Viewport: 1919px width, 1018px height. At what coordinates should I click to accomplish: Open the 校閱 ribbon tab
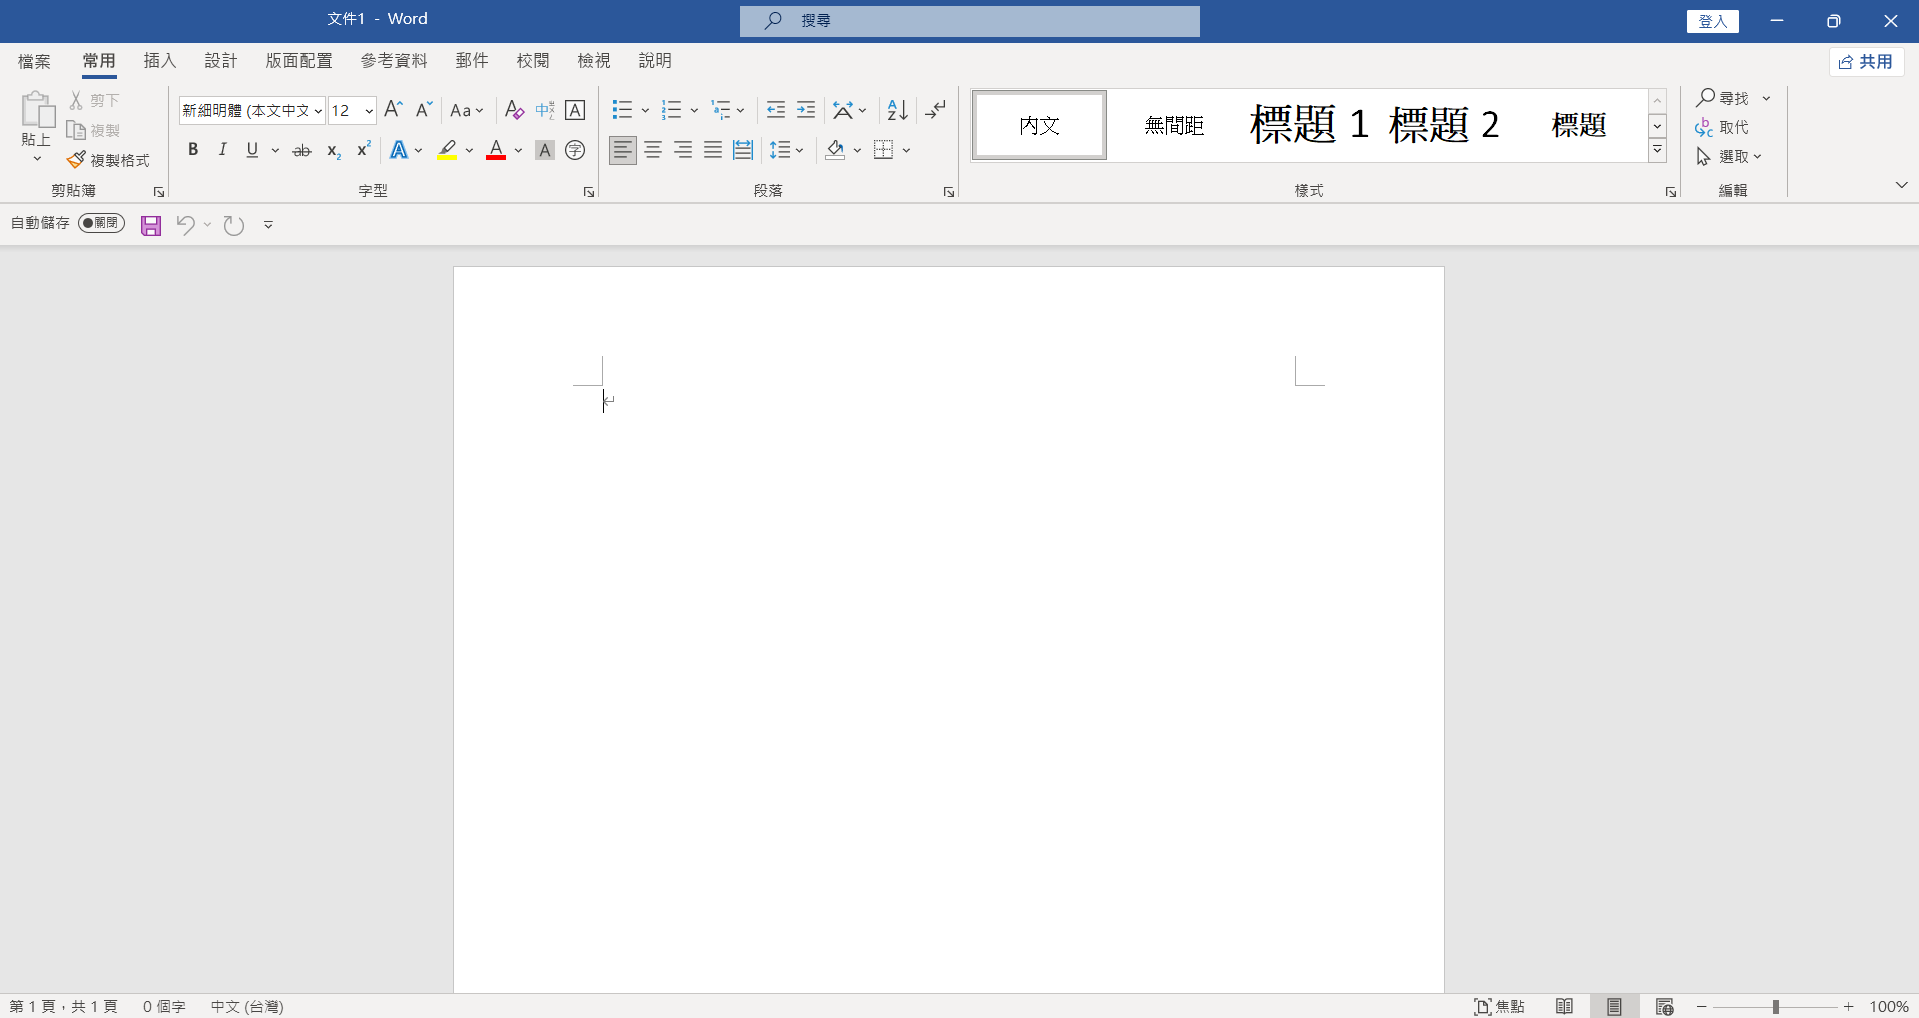pyautogui.click(x=533, y=60)
